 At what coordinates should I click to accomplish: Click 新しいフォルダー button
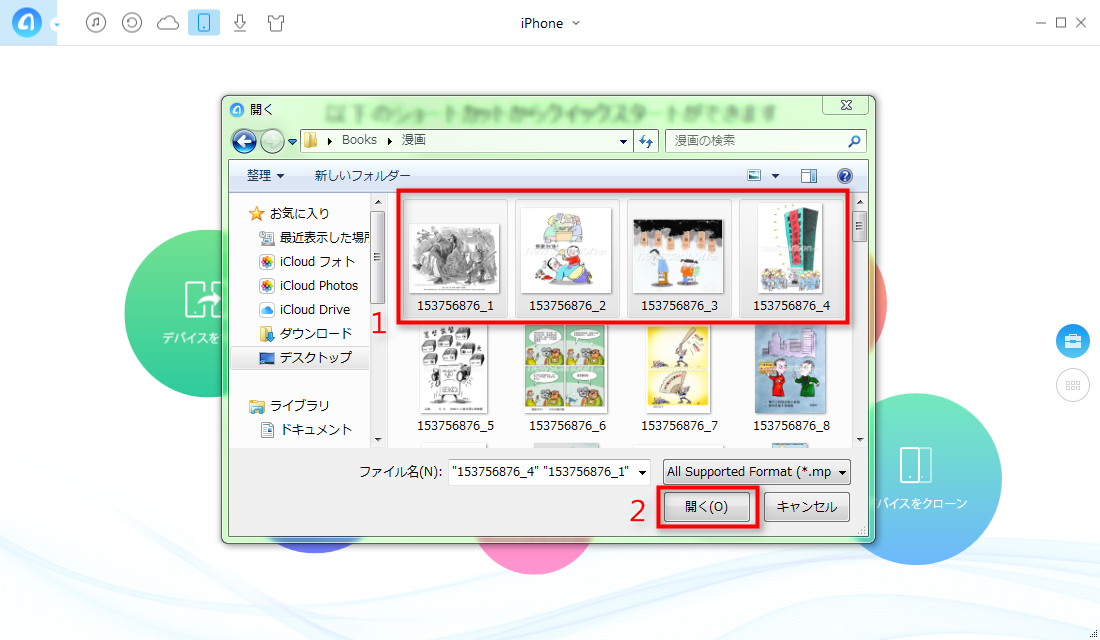[362, 175]
